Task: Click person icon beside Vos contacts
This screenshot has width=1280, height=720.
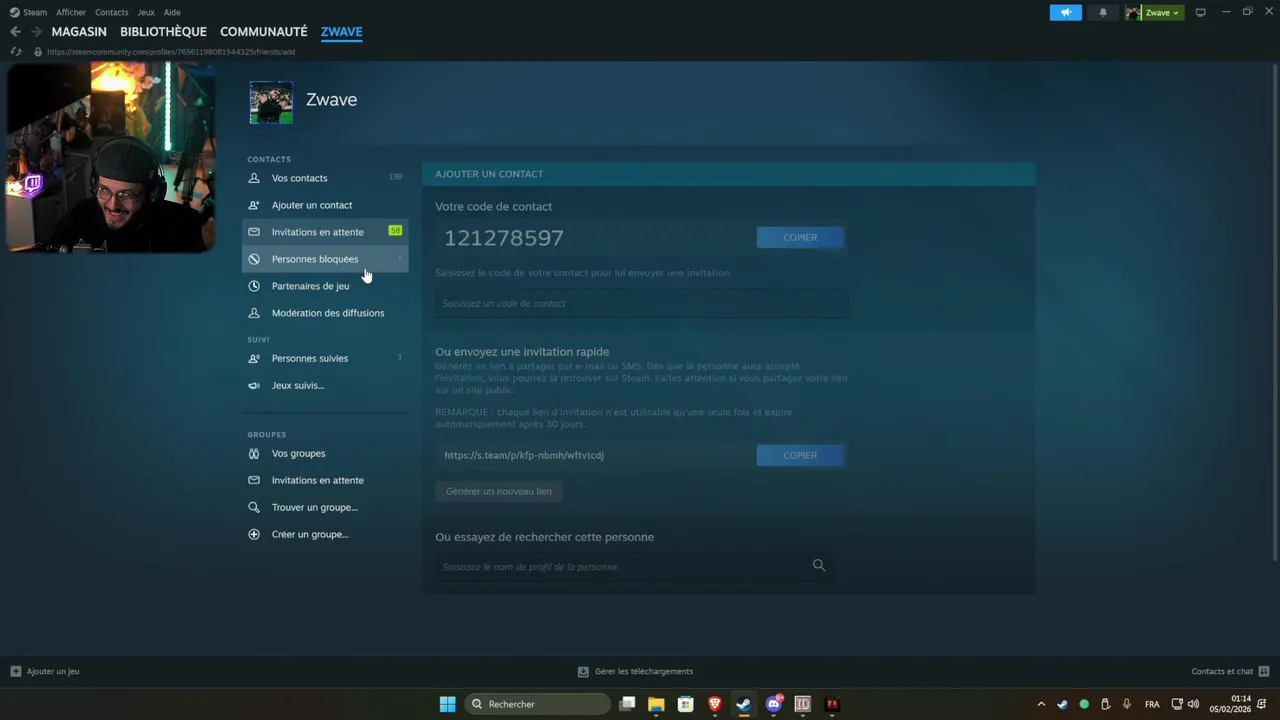Action: 254,178
